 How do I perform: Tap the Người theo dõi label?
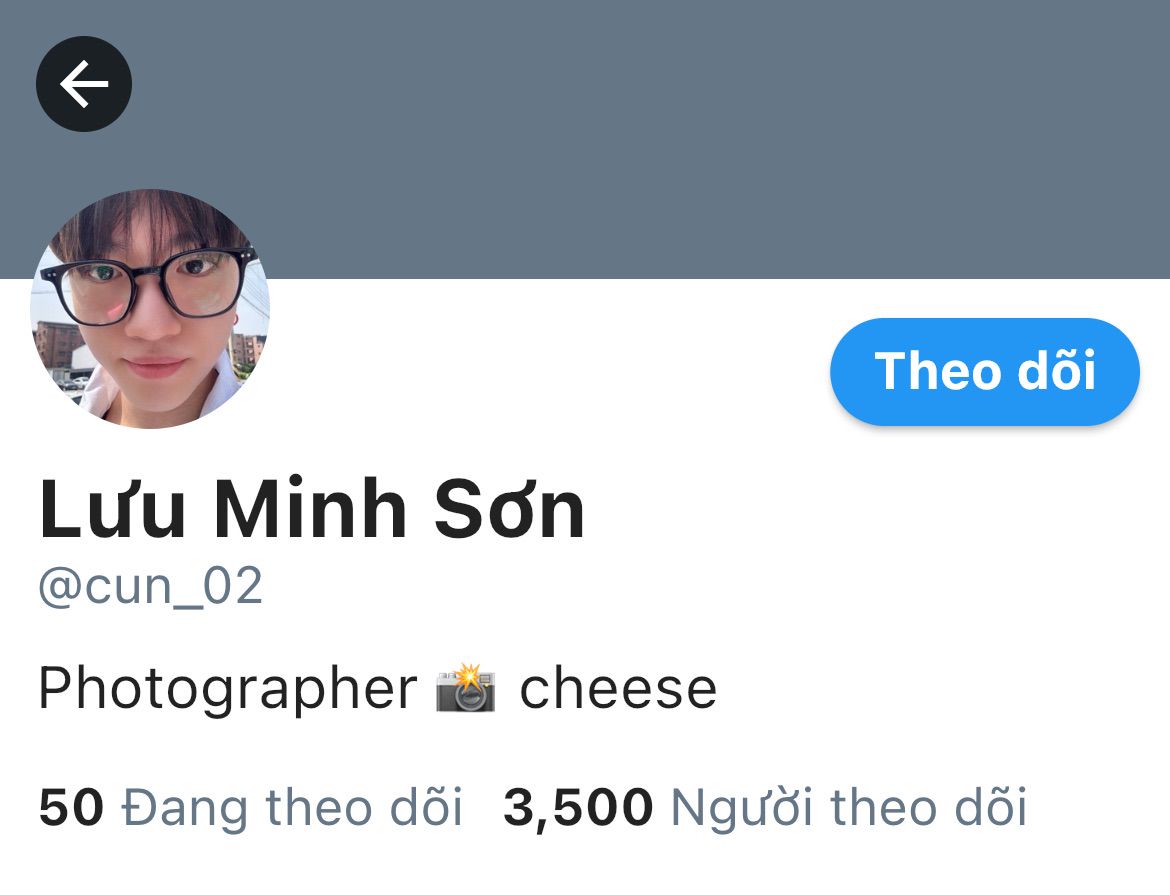pyautogui.click(x=849, y=808)
